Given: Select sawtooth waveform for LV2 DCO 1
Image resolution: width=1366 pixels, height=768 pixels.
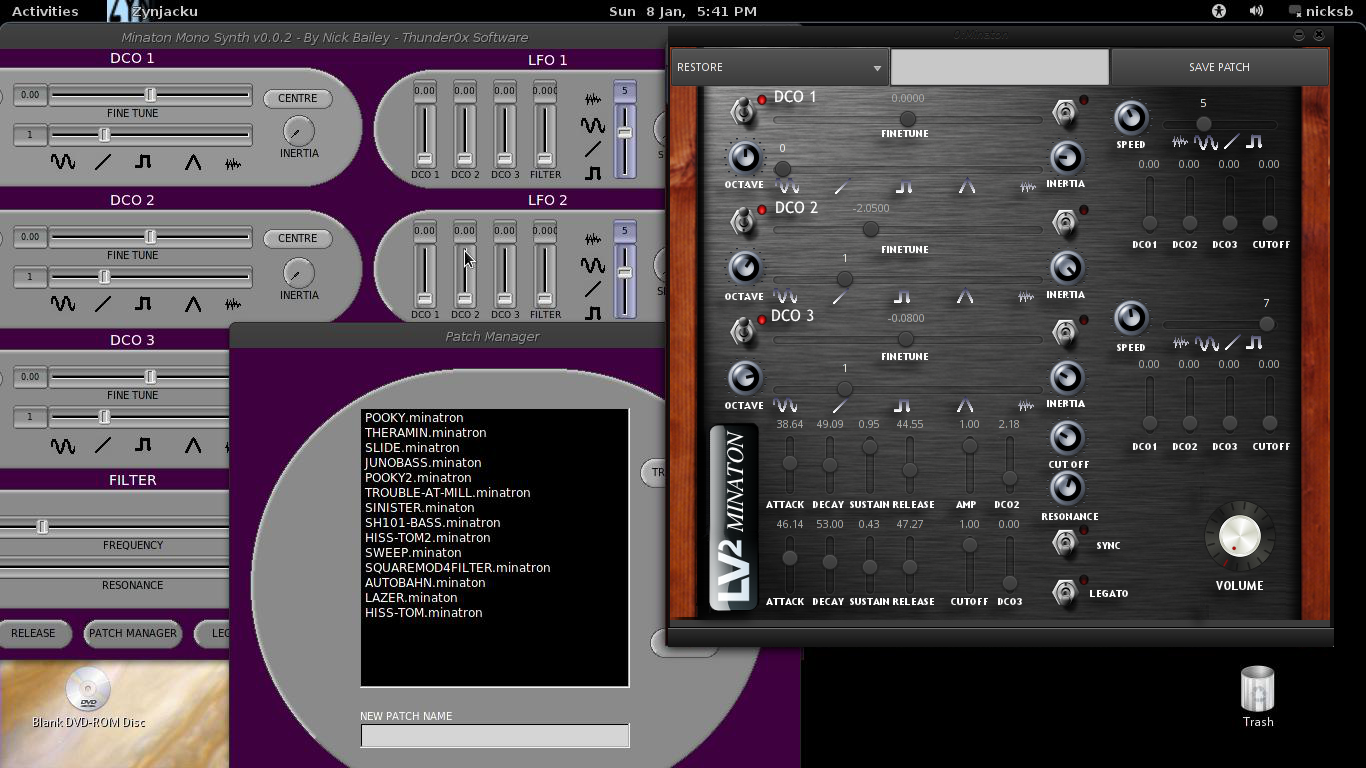Looking at the screenshot, I should coord(842,187).
